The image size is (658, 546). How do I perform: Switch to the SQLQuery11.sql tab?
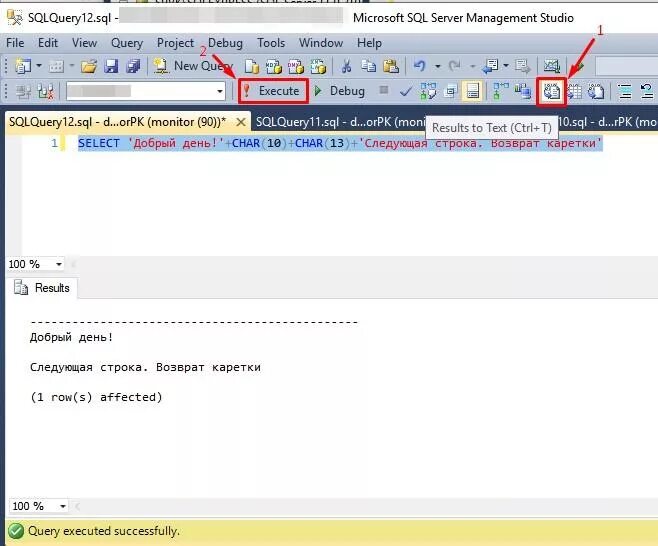[339, 122]
